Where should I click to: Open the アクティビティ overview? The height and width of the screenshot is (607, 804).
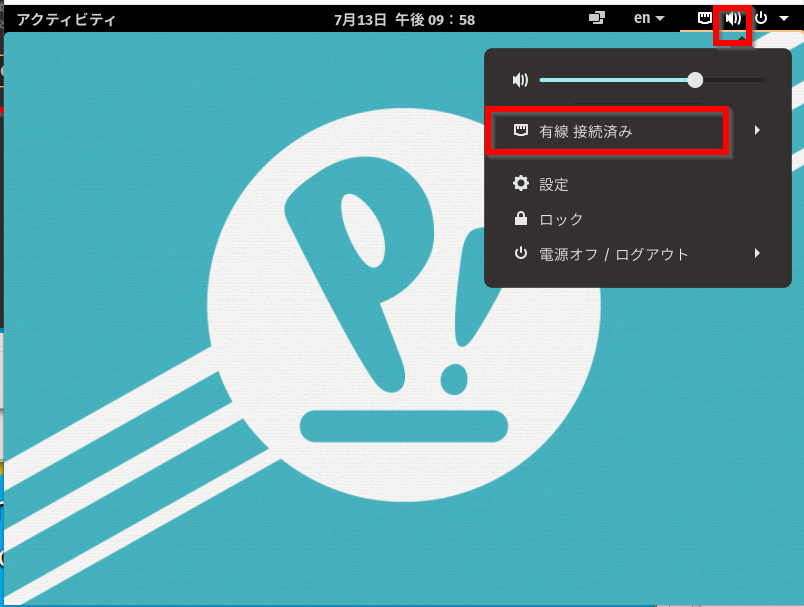coord(66,19)
